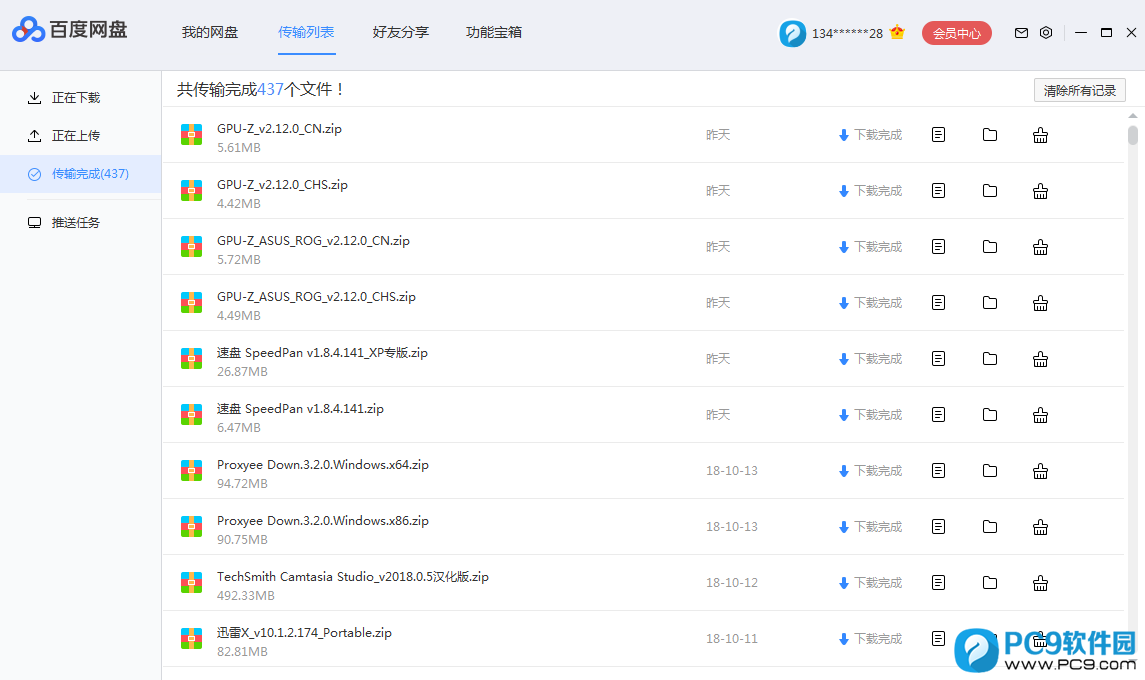Click the 492.33MB size text
Image resolution: width=1145 pixels, height=680 pixels.
(245, 596)
